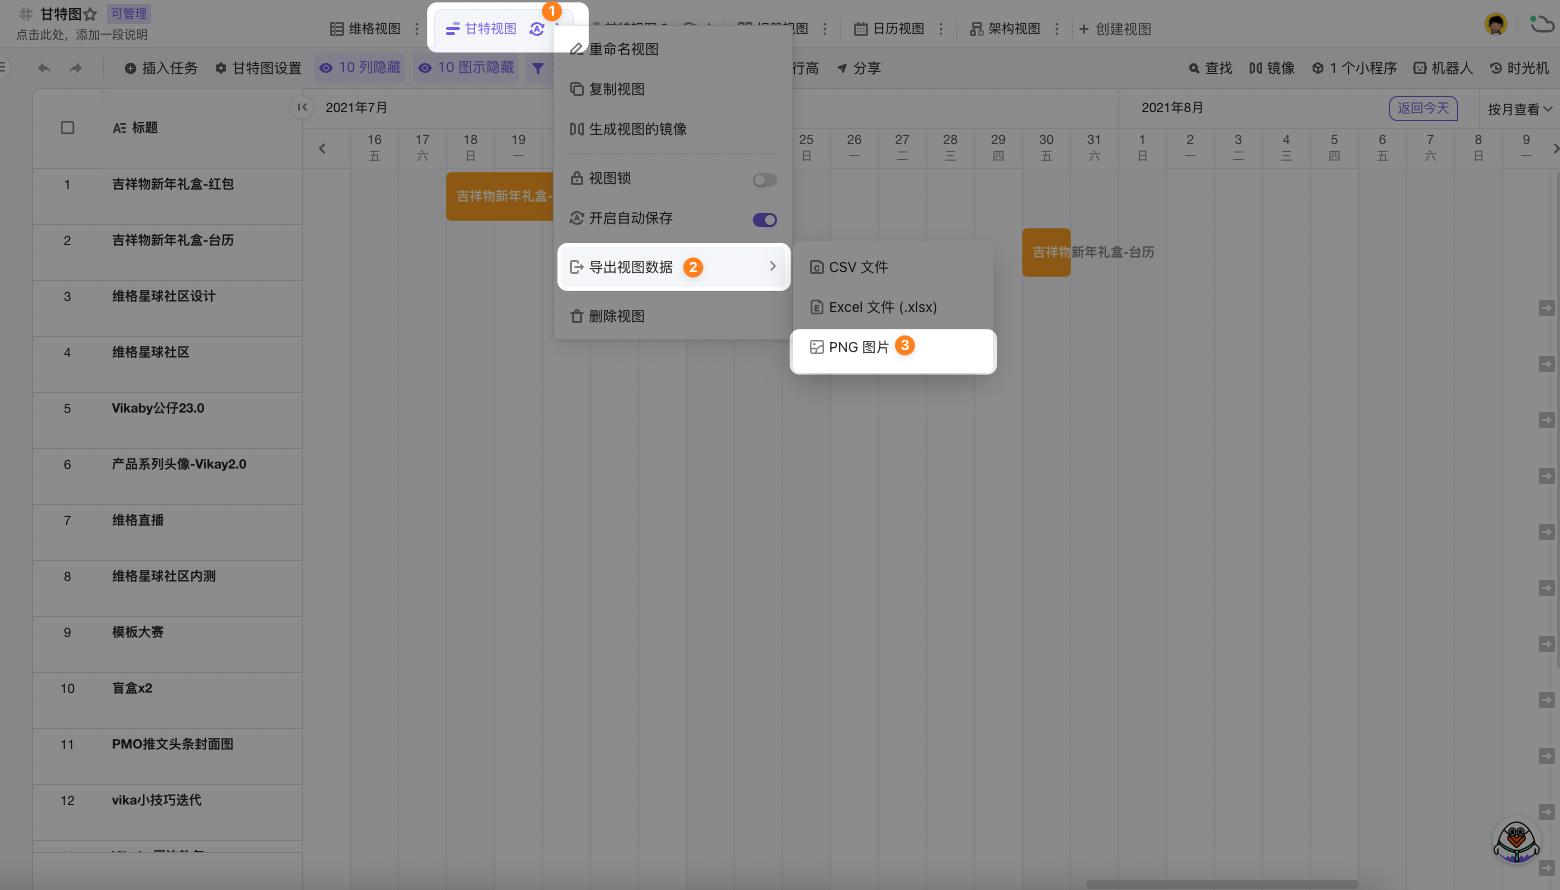1560x890 pixels.
Task: Open the 机器人 robot panel
Action: pyautogui.click(x=1442, y=68)
